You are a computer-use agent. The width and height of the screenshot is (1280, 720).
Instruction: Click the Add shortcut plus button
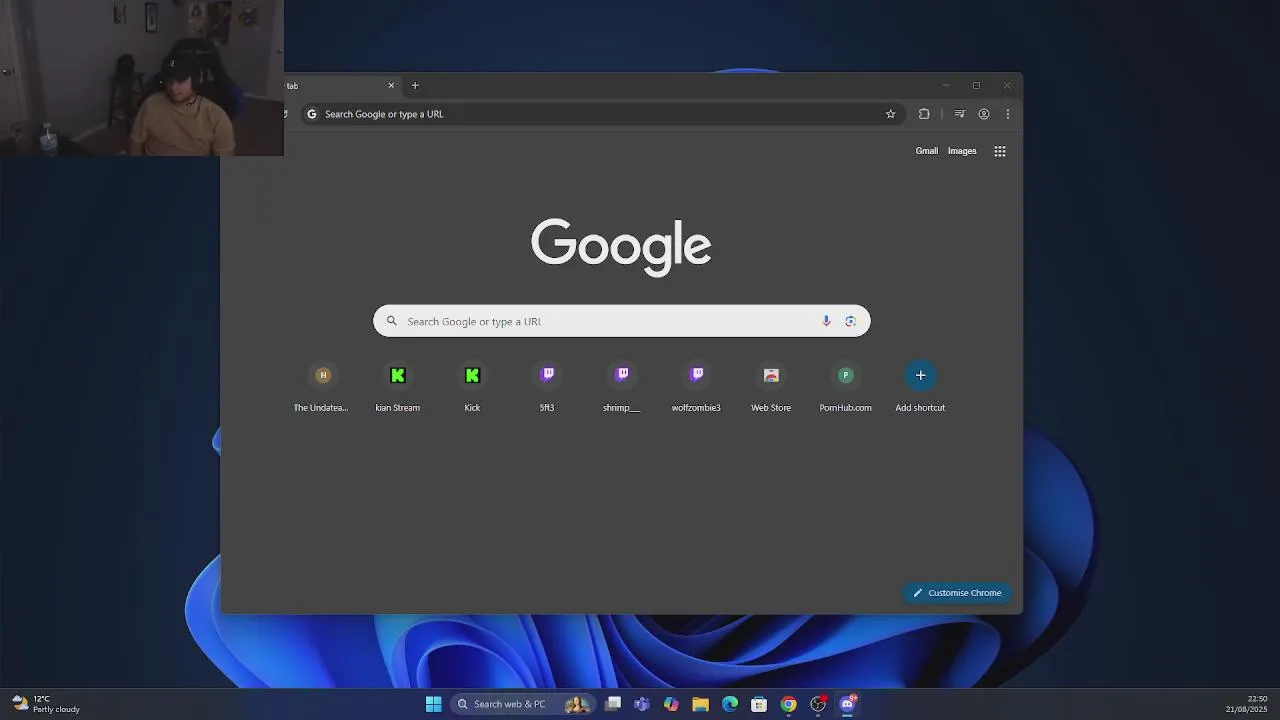(920, 376)
